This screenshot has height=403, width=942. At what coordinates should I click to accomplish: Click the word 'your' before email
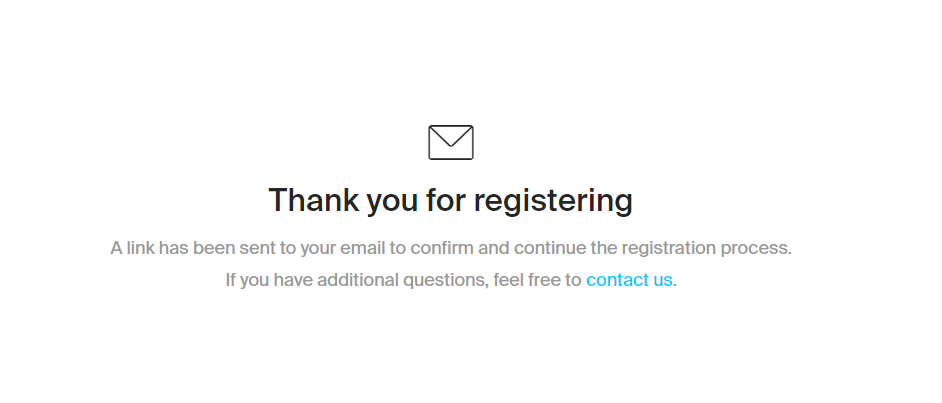coord(318,249)
